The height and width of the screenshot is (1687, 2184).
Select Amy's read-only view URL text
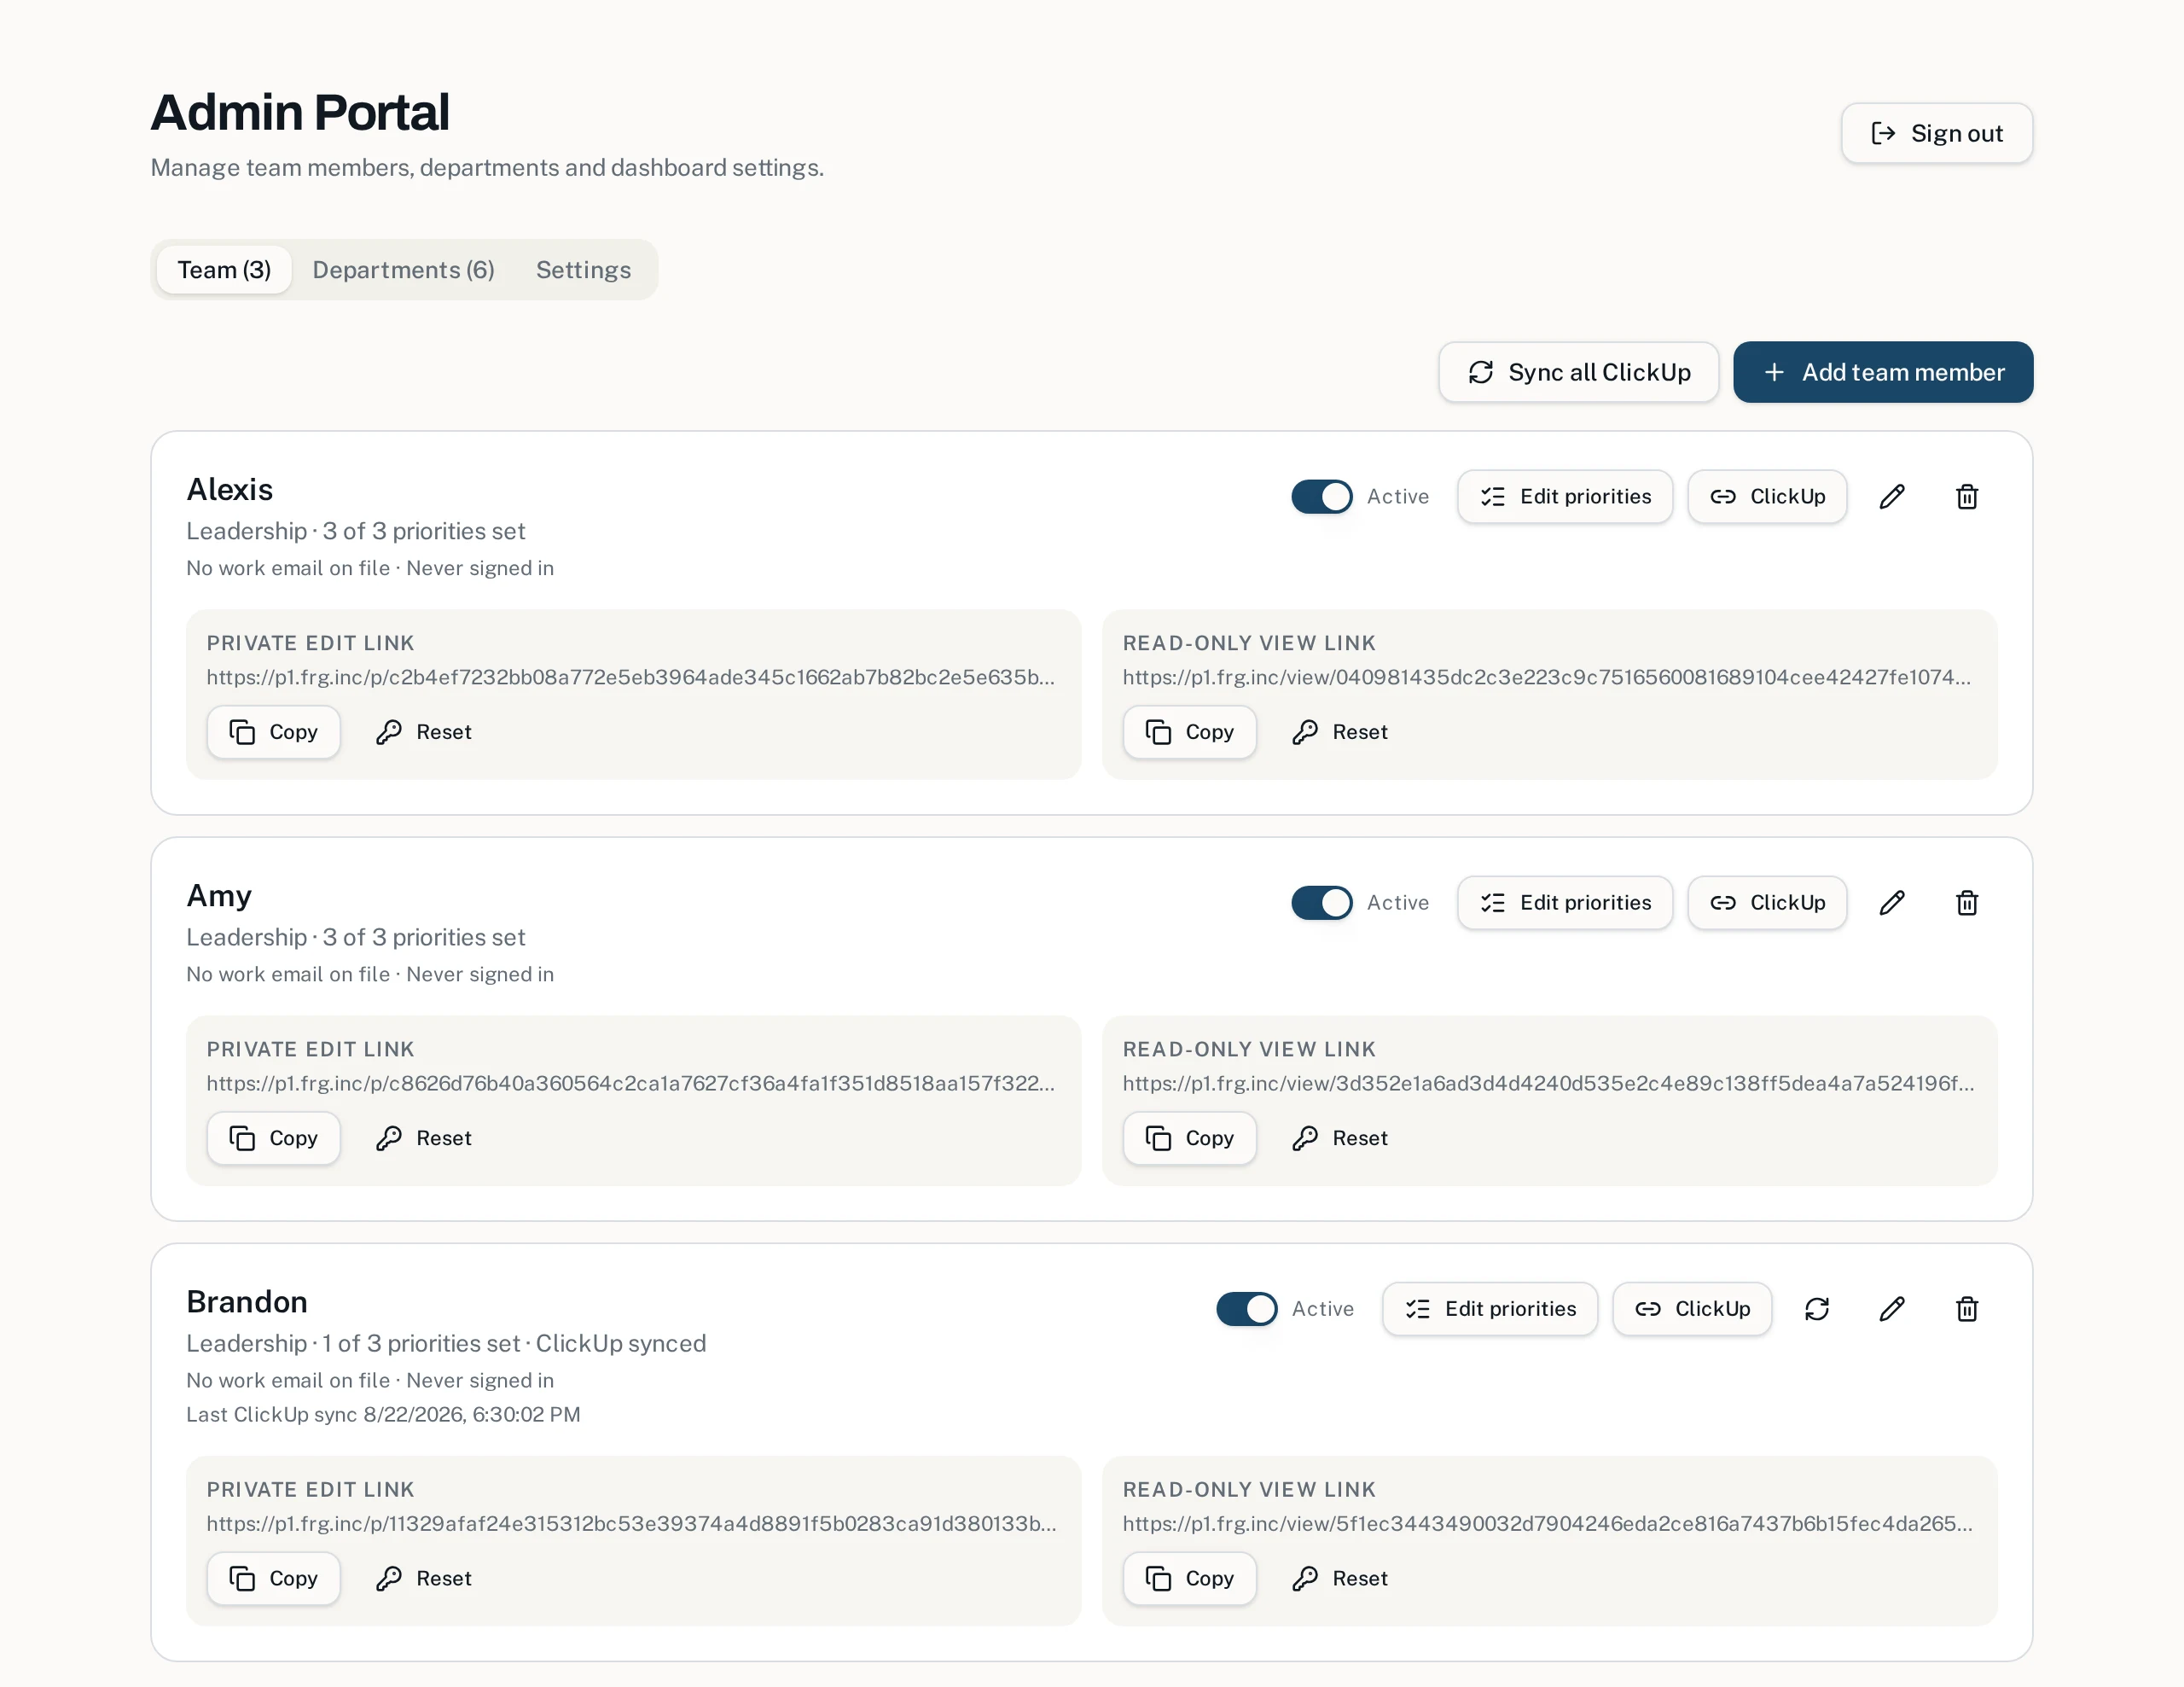coord(1548,1083)
